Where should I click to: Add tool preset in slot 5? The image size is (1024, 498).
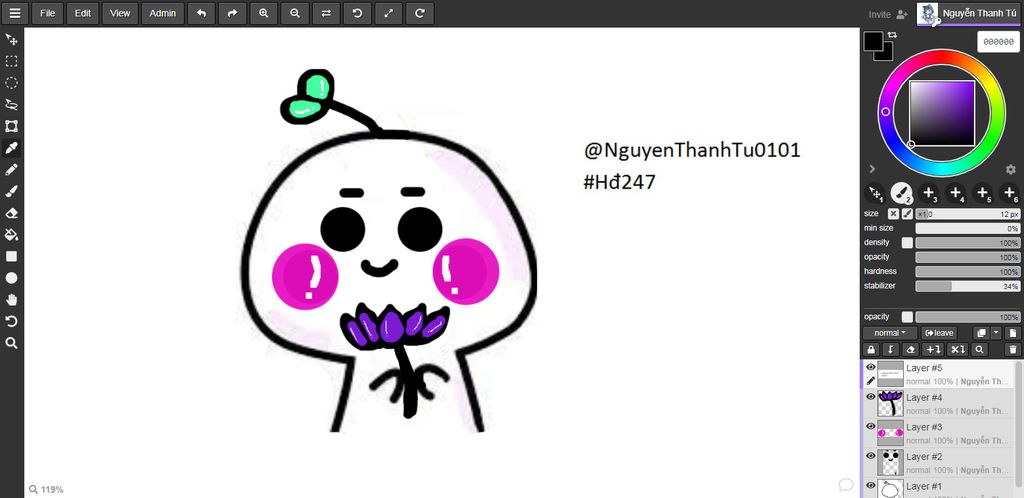click(982, 193)
